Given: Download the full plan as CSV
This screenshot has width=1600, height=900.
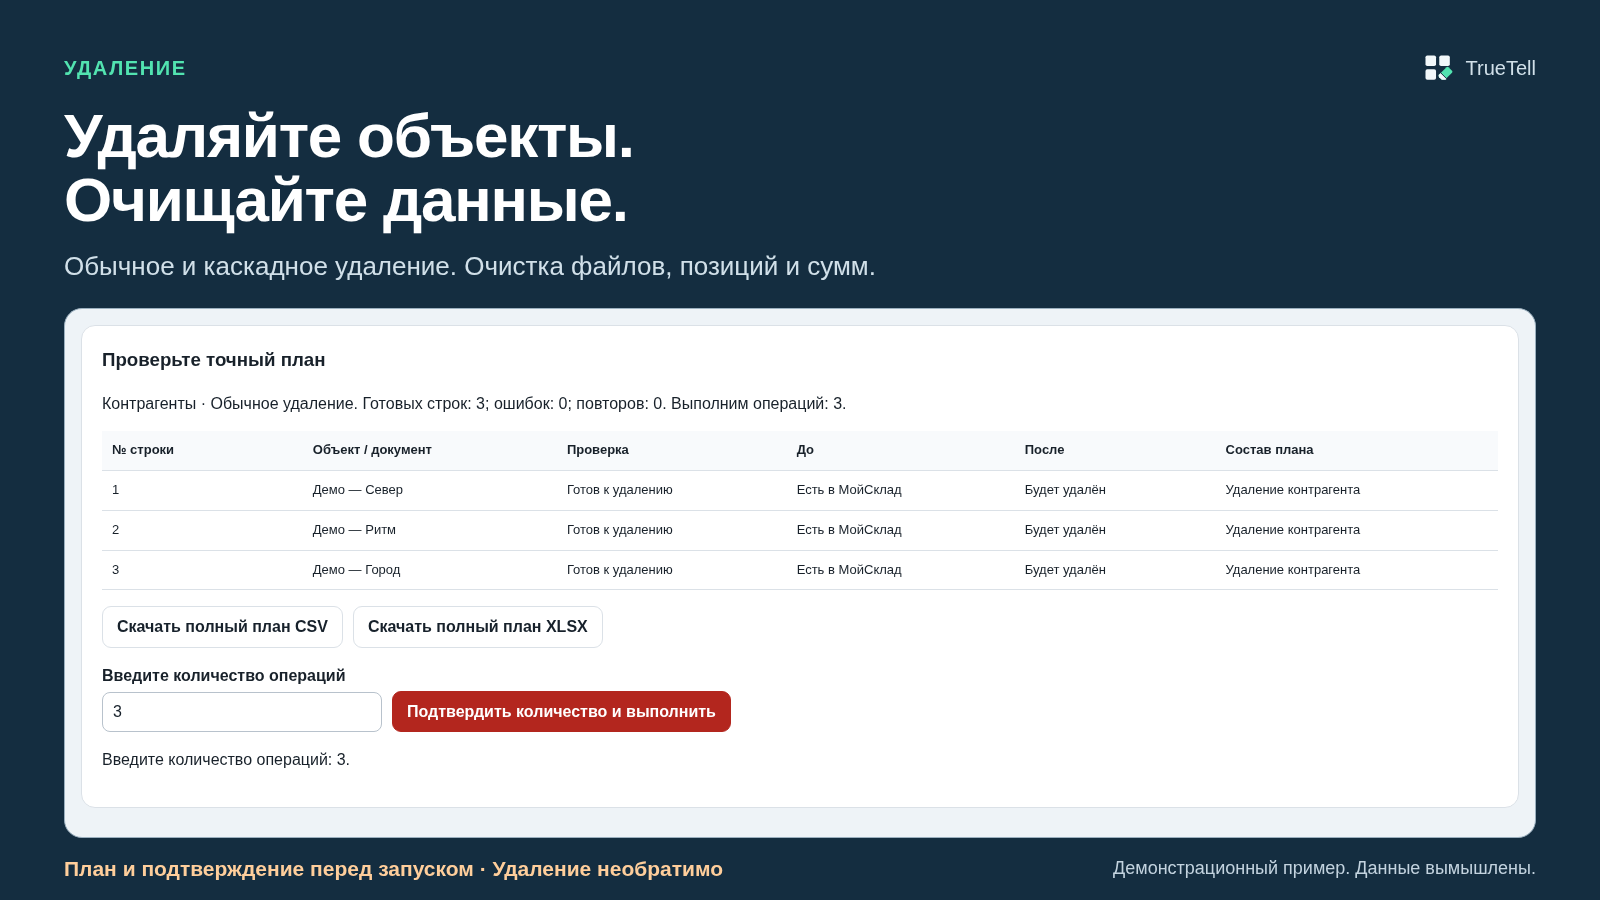Looking at the screenshot, I should click(222, 627).
